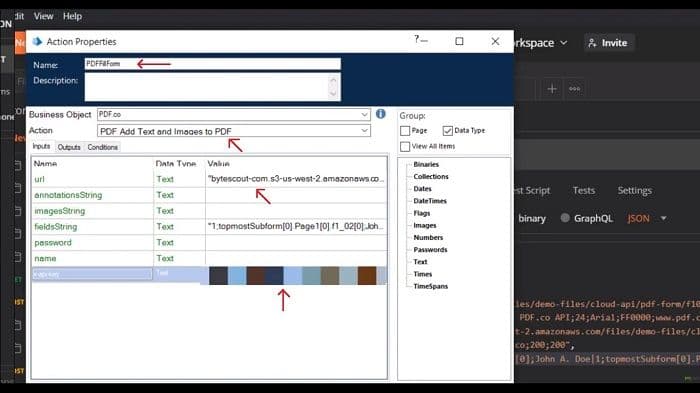Switch to the Outputs tab

[69, 147]
